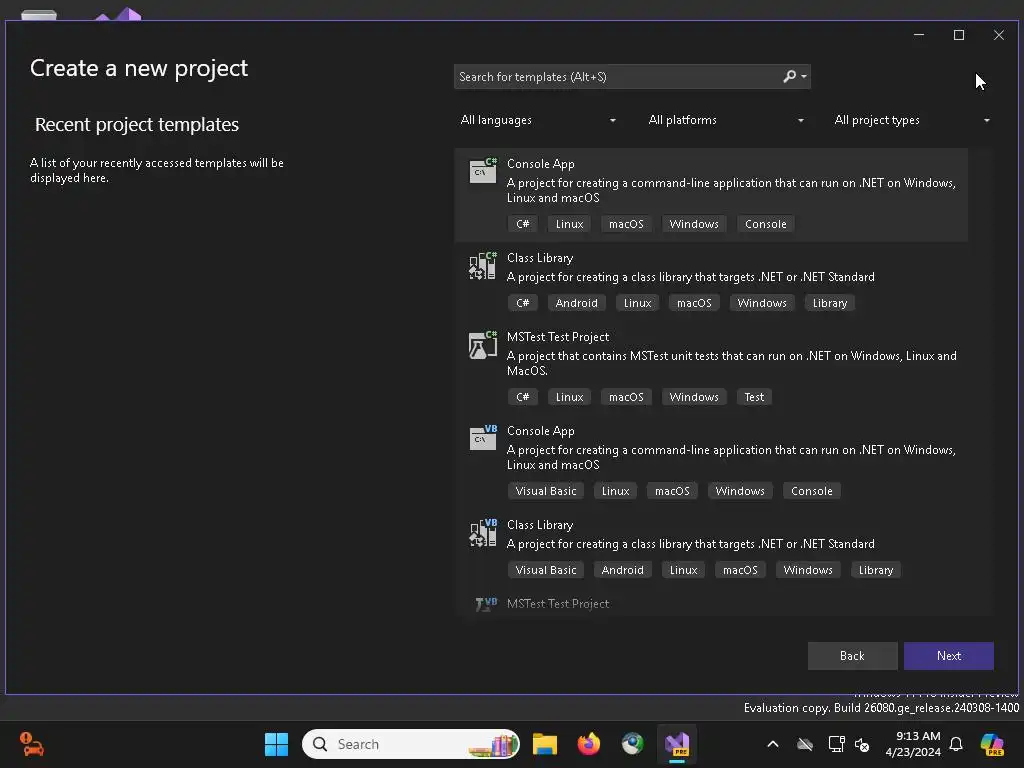Click the taskbar Search box
The image size is (1024, 768).
411,744
